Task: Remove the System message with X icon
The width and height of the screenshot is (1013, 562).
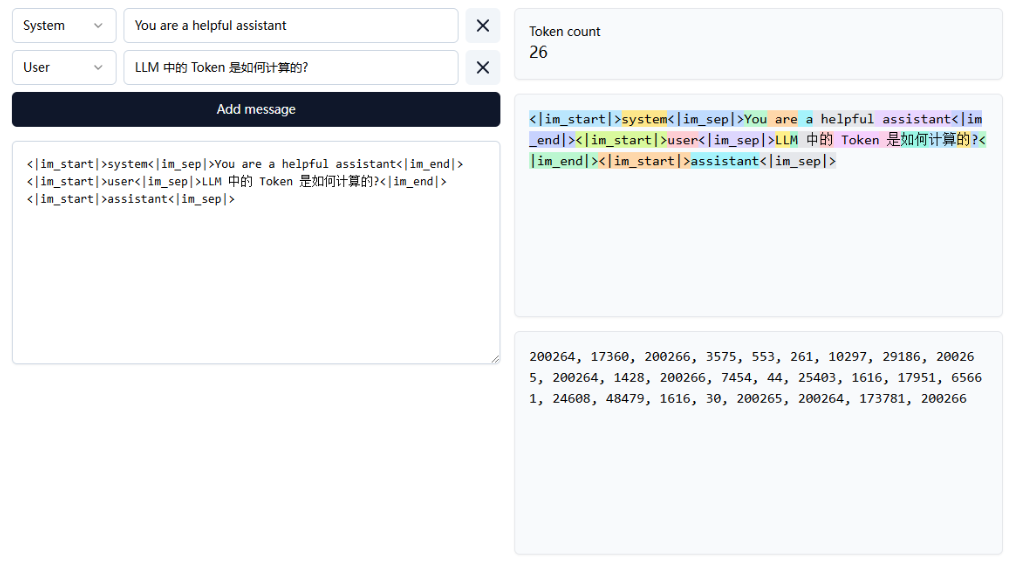Action: point(483,26)
